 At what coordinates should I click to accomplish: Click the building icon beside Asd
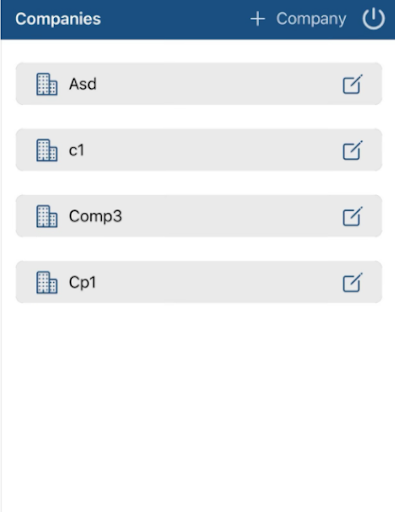coord(47,84)
